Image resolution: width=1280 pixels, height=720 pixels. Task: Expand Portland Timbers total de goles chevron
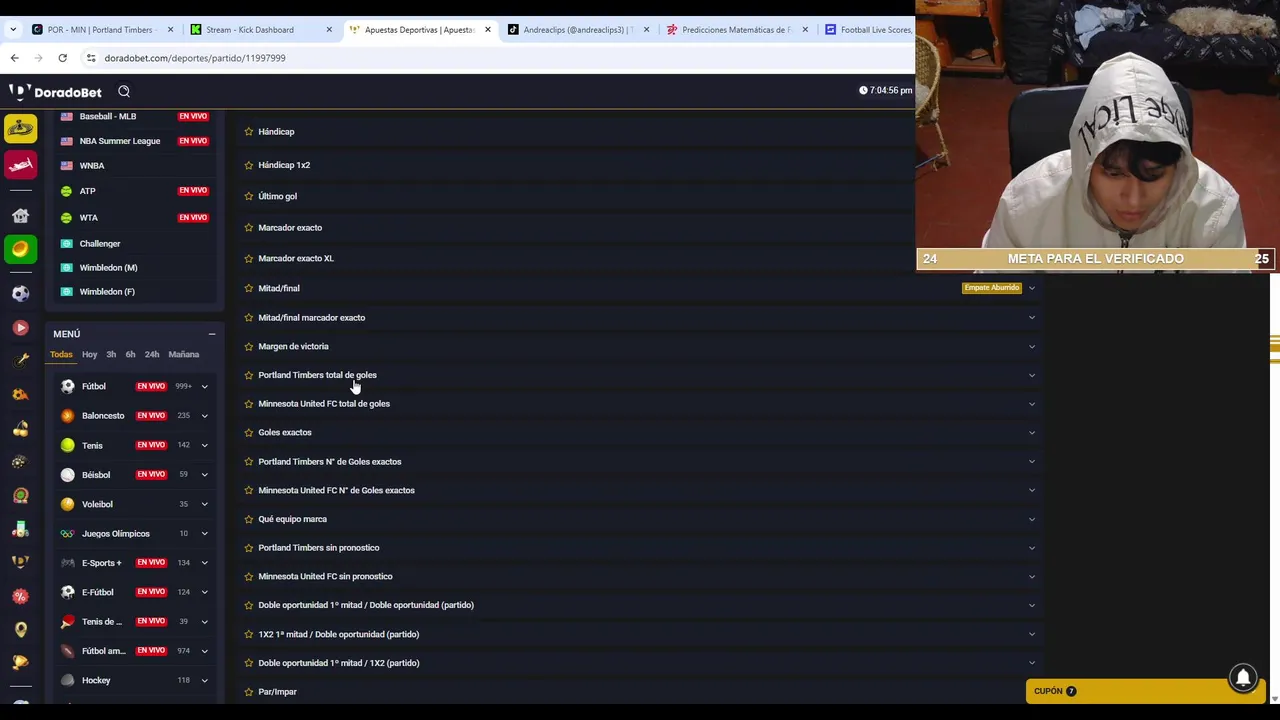(x=1032, y=375)
